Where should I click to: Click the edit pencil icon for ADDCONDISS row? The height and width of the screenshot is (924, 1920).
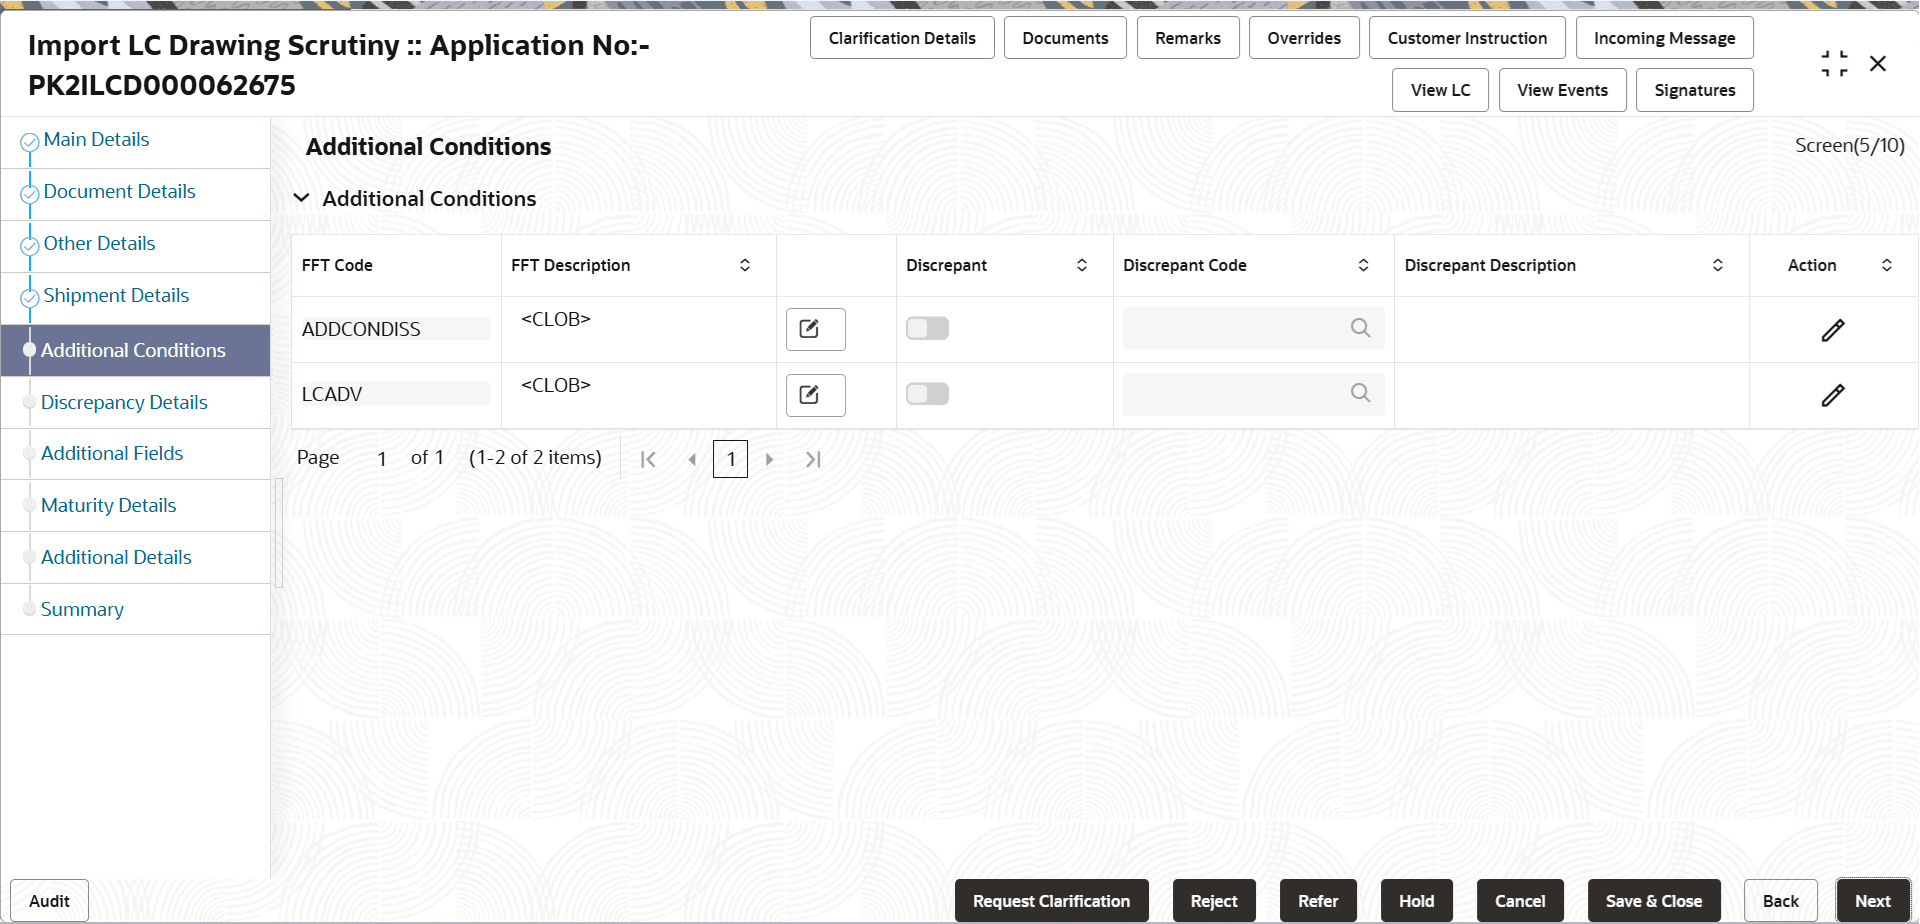[x=1833, y=330]
